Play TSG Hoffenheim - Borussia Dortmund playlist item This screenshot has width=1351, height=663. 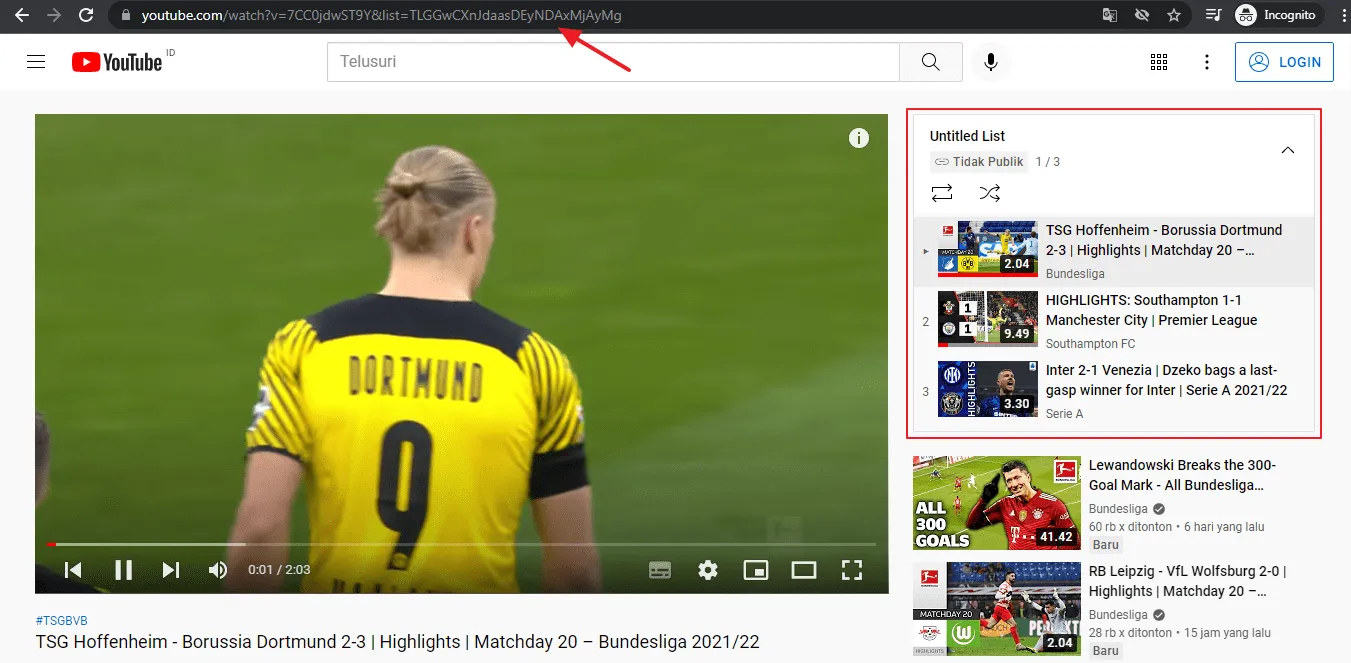[x=1114, y=251]
